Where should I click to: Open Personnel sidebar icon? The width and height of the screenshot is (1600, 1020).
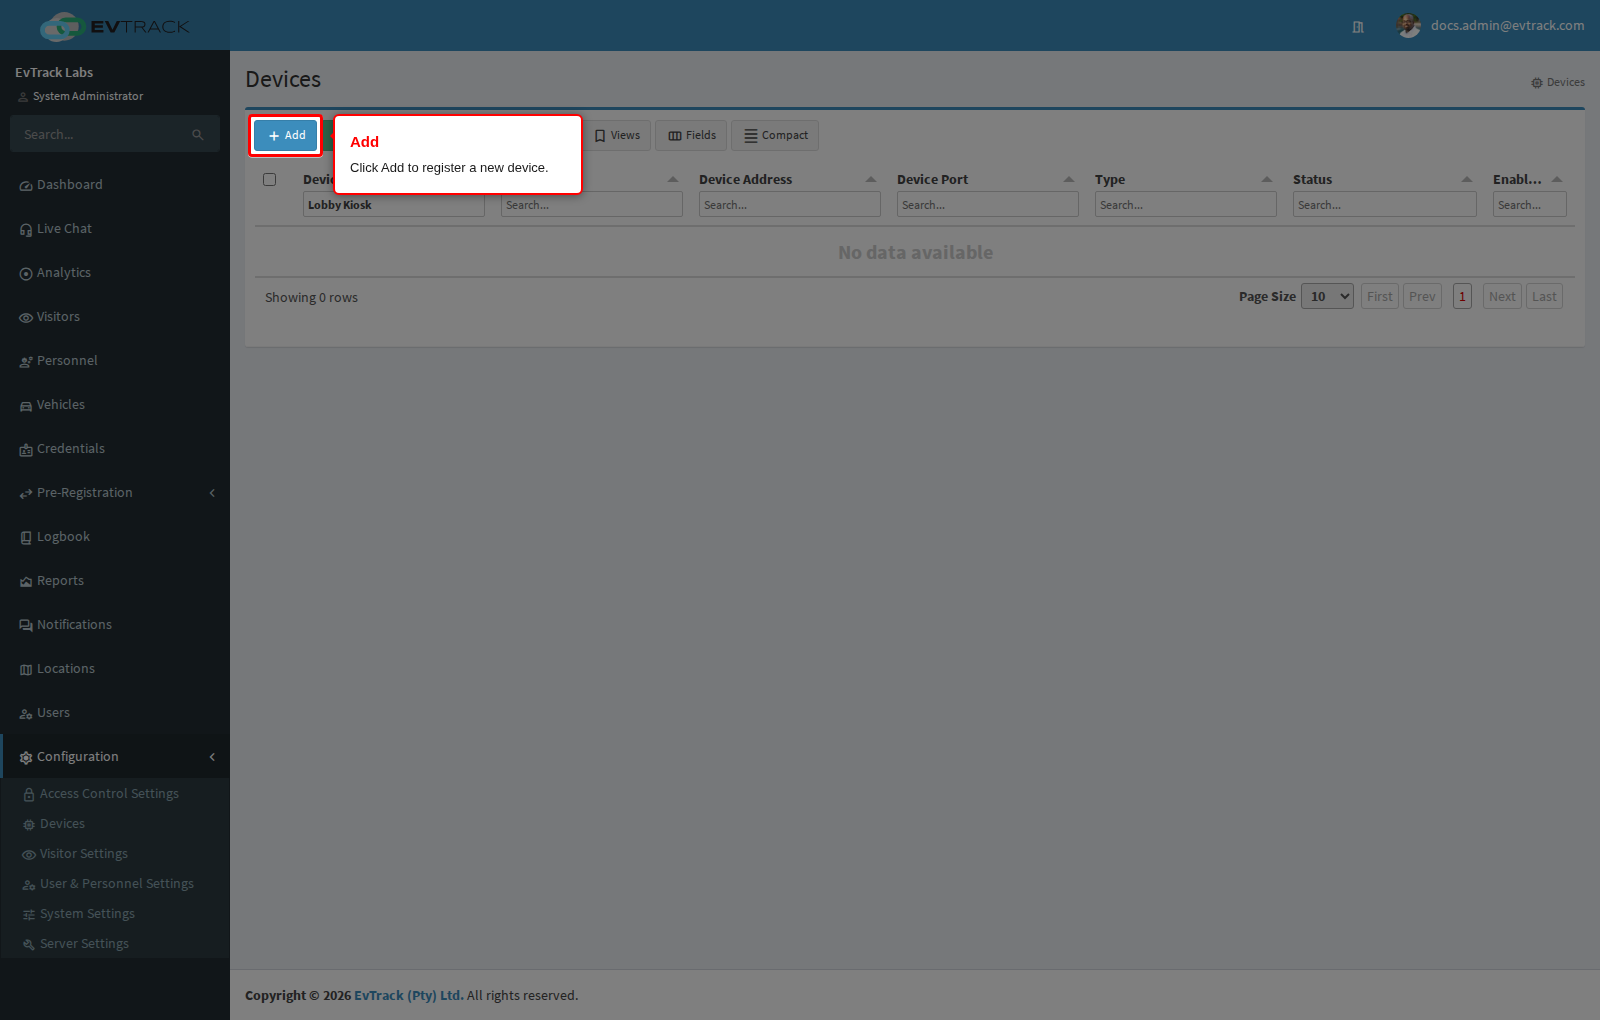[x=26, y=362]
